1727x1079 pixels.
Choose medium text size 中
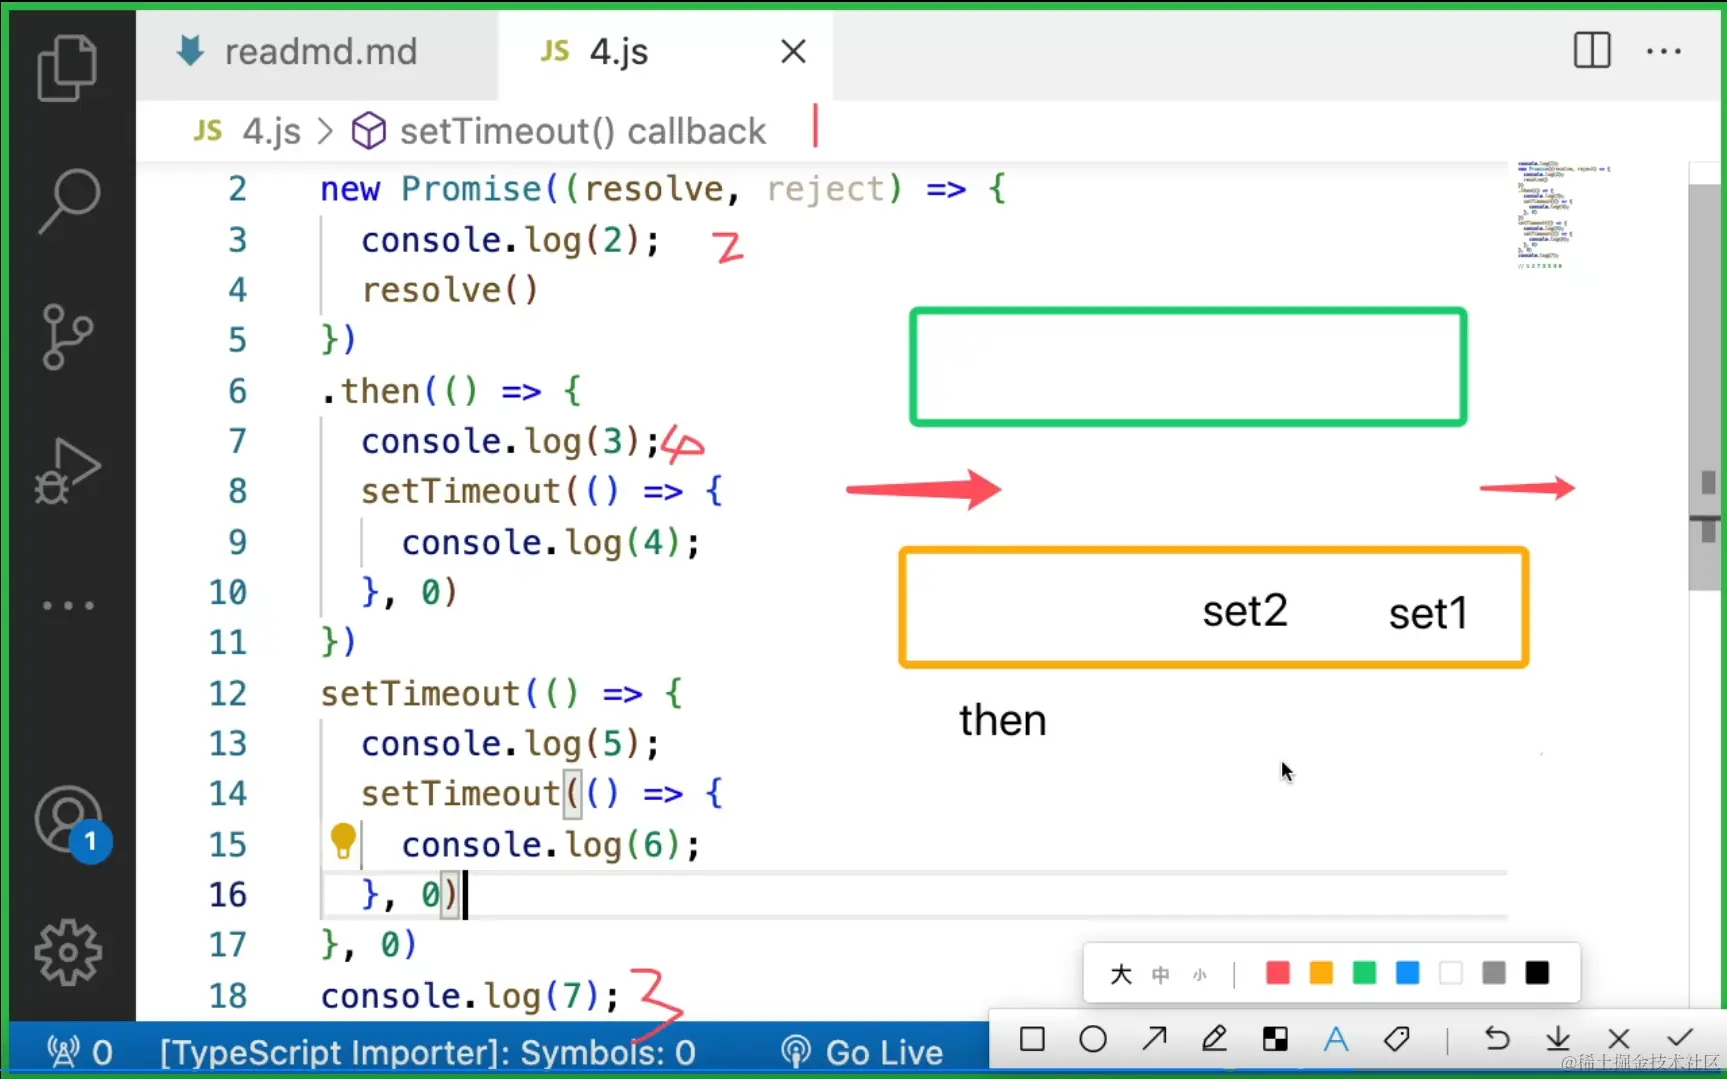(1160, 974)
